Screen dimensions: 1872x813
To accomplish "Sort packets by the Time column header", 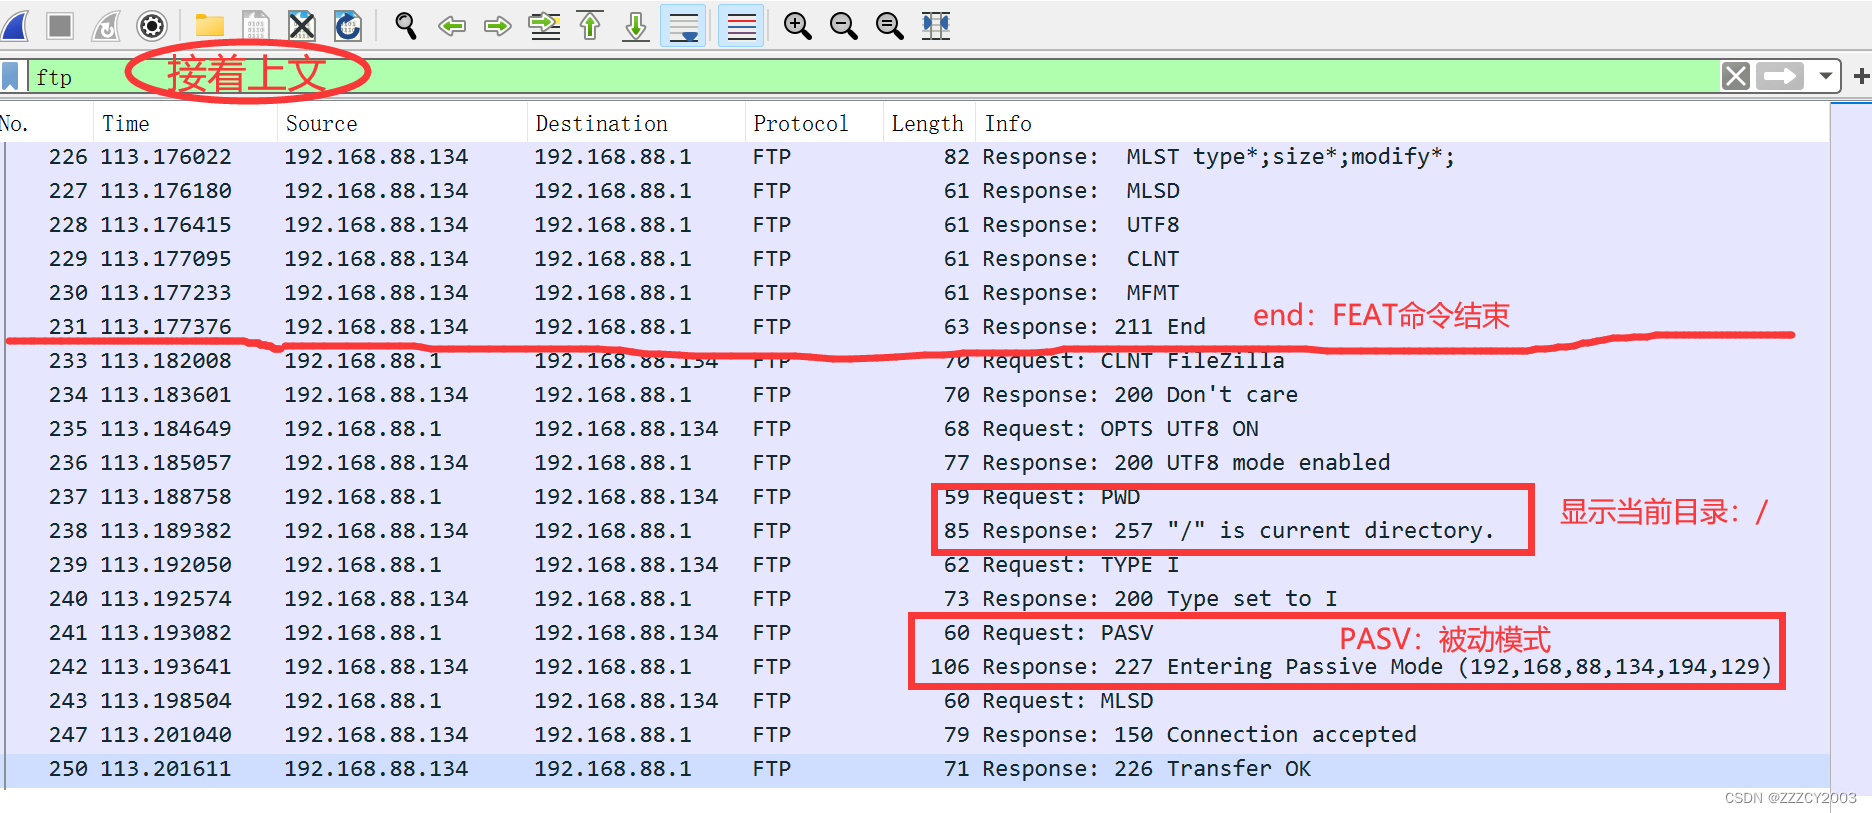I will [x=126, y=124].
